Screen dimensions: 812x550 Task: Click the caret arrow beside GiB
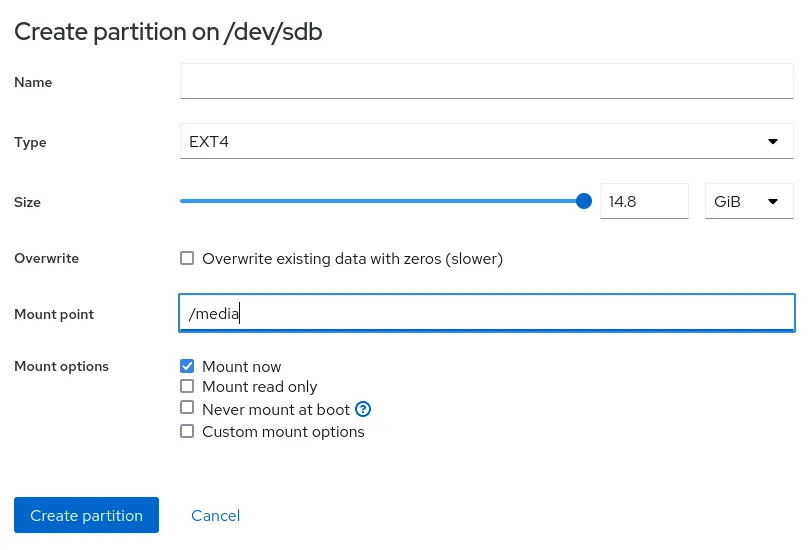point(773,202)
